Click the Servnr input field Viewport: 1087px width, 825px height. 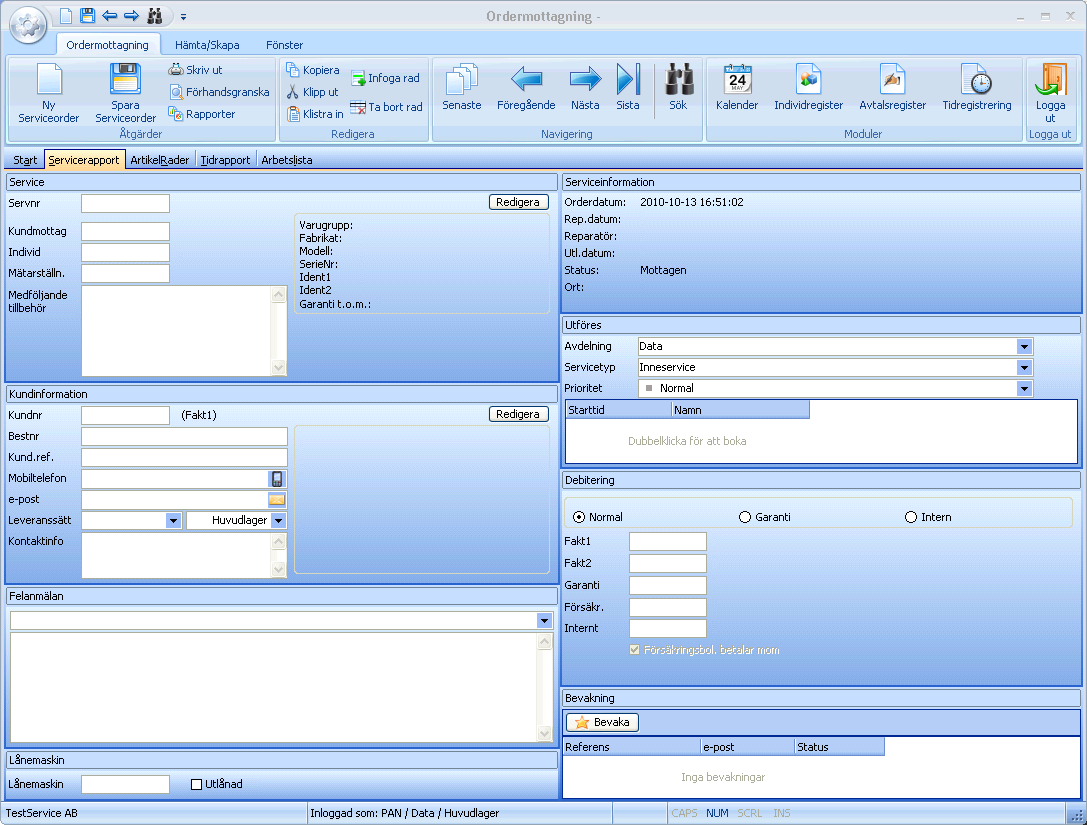(125, 203)
